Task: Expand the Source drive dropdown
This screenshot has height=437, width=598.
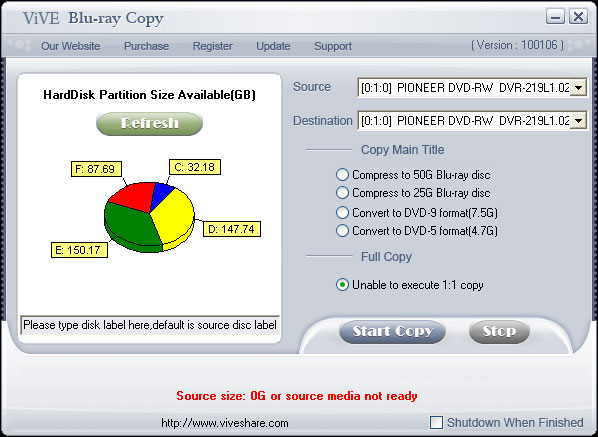Action: [579, 88]
